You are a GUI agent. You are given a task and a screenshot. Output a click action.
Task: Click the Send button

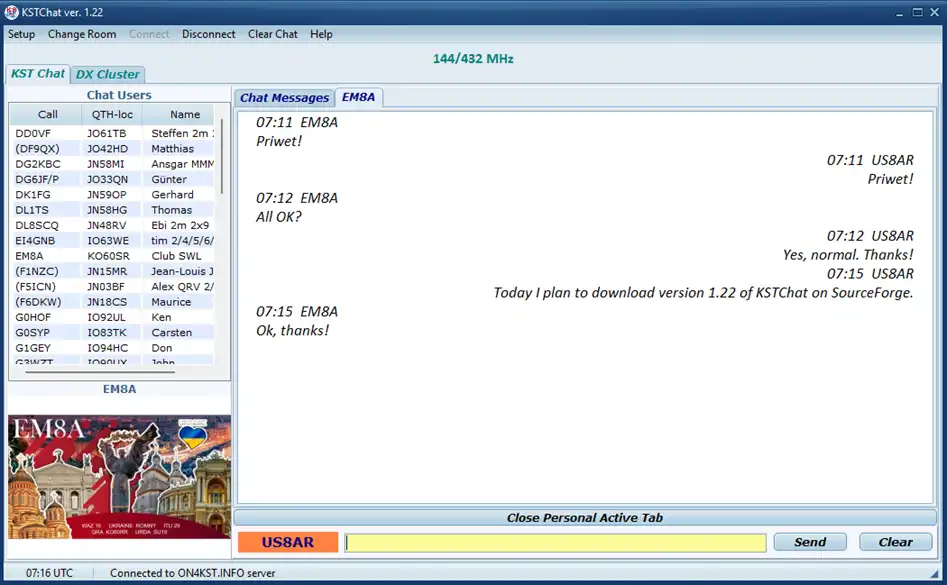pyautogui.click(x=810, y=542)
